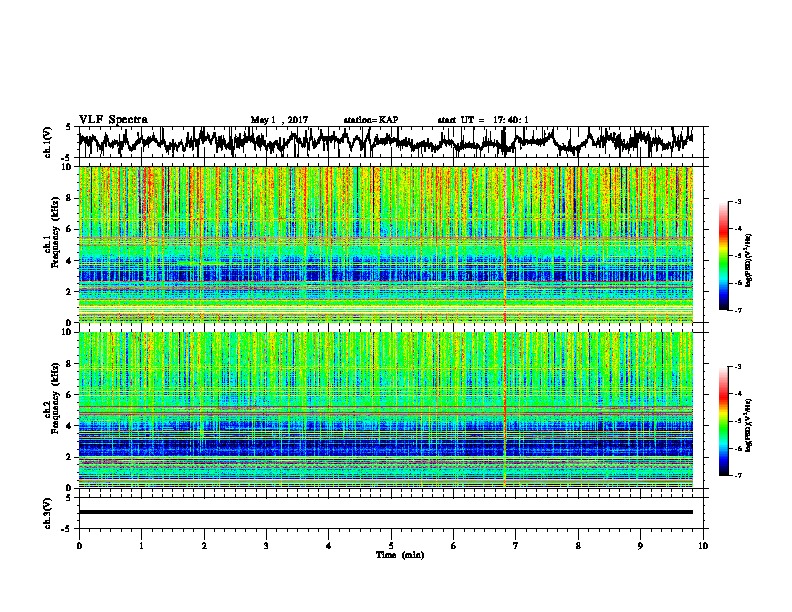The image size is (792, 612).
Task: Click the red spike near 6.8 min in ch.1 spectrogram
Action: pyautogui.click(x=505, y=245)
